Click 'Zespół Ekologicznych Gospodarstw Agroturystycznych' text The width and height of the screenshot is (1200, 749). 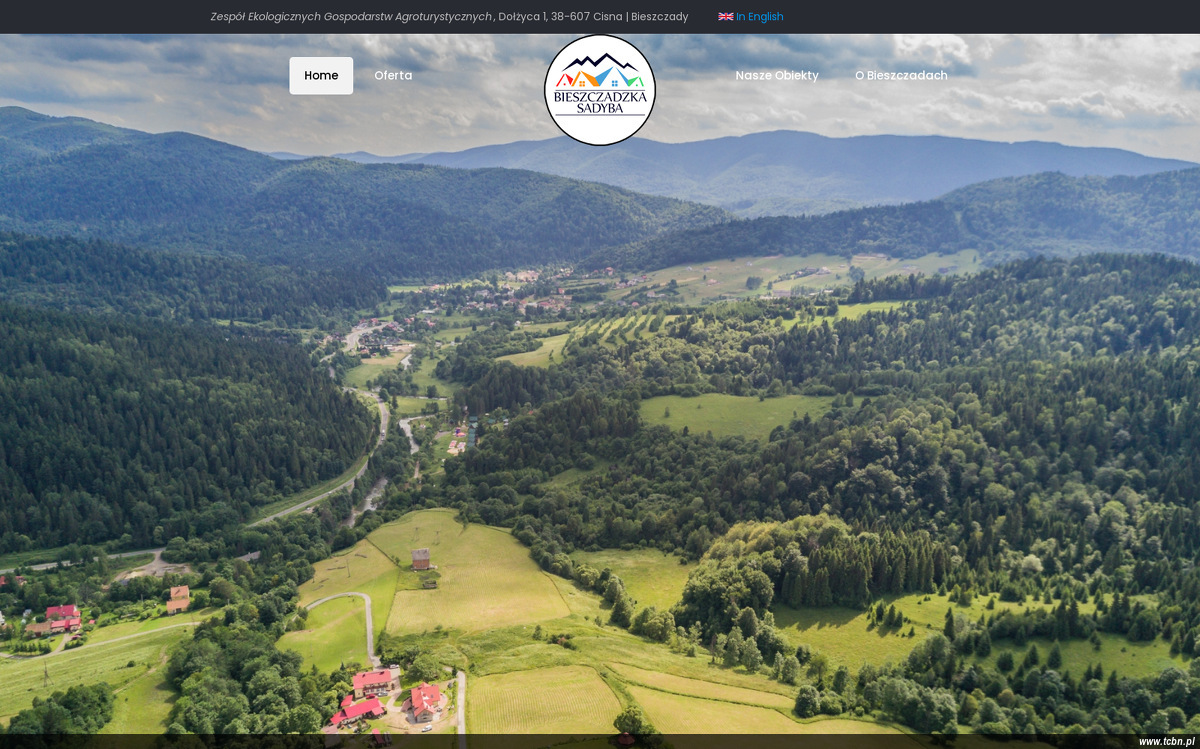351,17
